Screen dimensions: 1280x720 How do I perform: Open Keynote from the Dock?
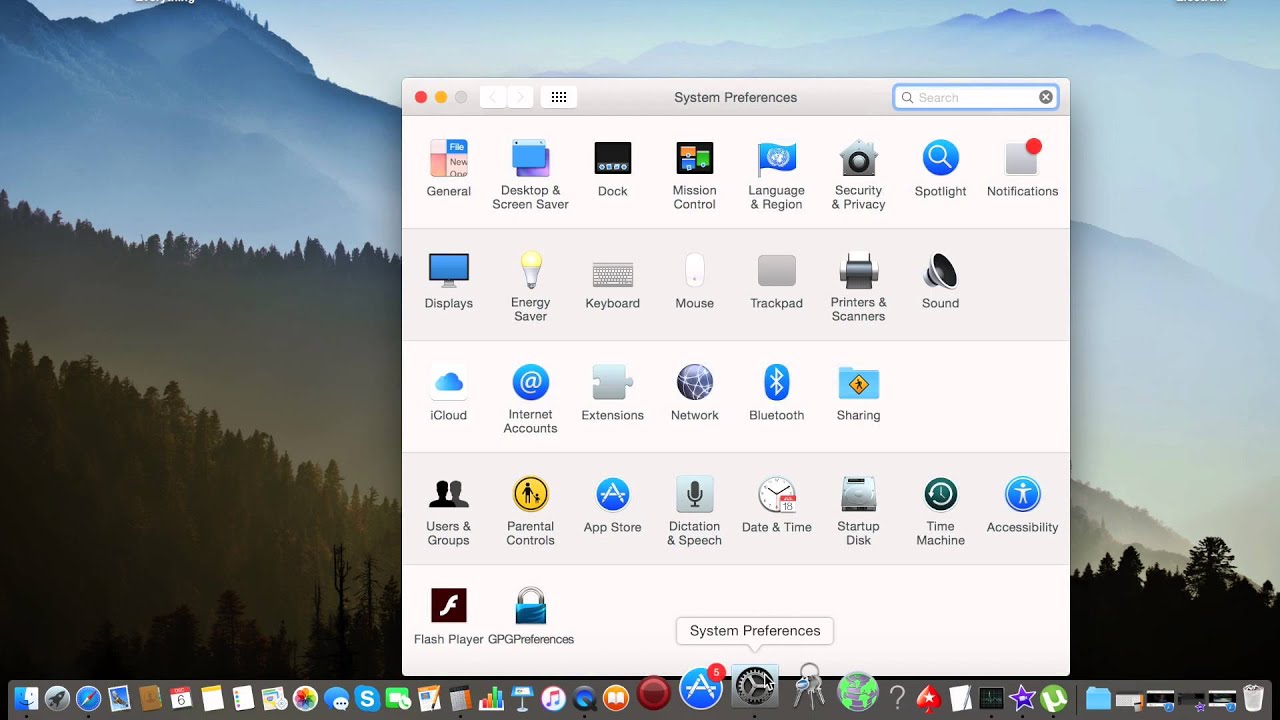tap(522, 699)
